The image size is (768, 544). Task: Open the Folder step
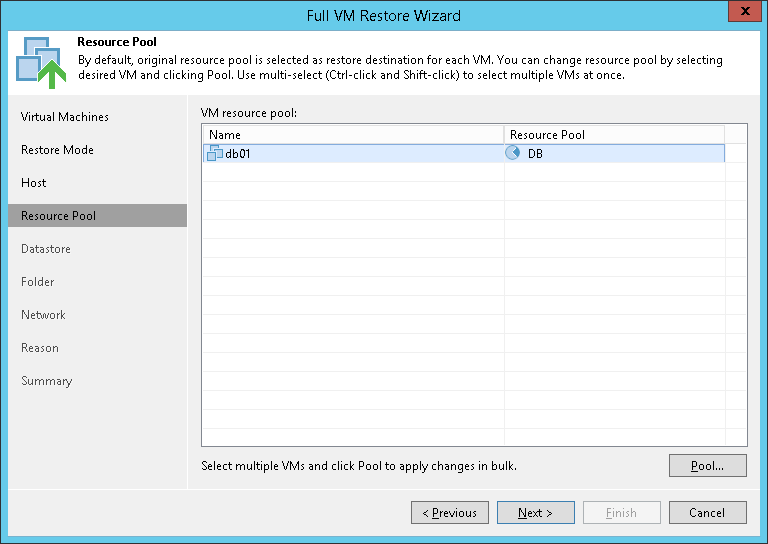pos(38,282)
